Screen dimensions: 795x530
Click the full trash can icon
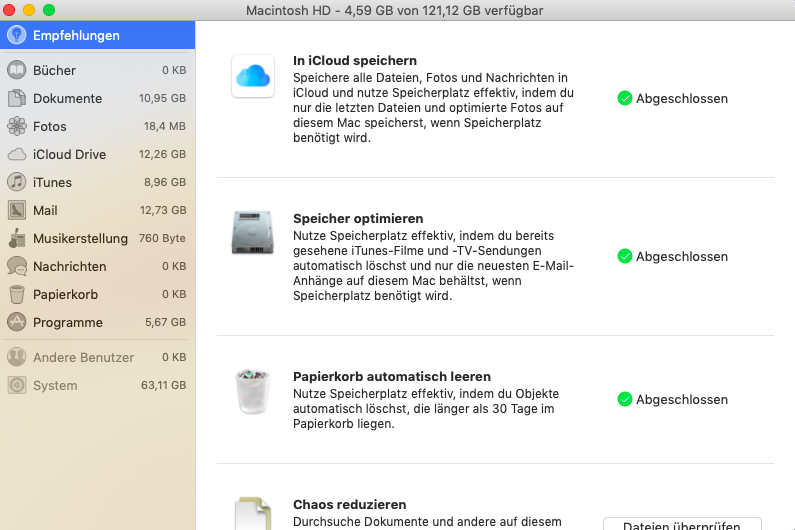click(x=253, y=392)
